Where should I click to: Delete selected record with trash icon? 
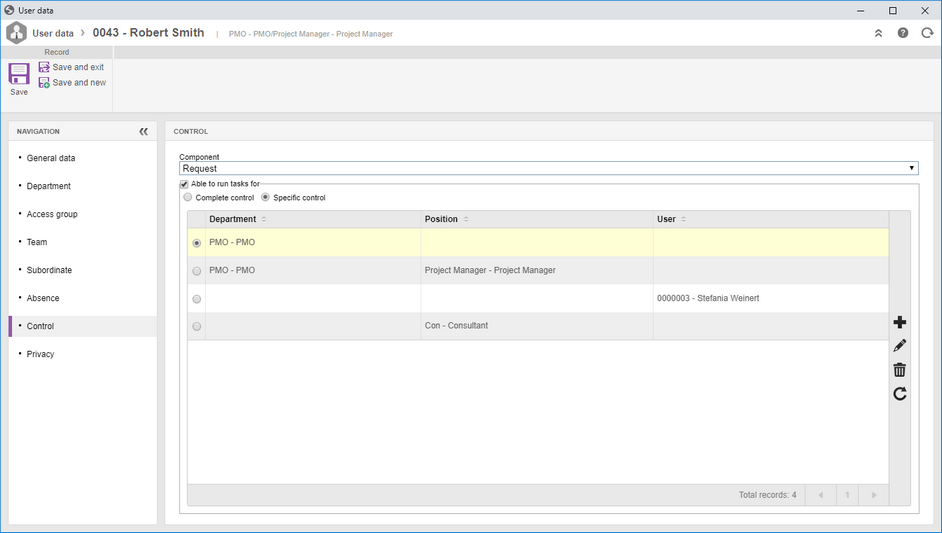[x=899, y=370]
